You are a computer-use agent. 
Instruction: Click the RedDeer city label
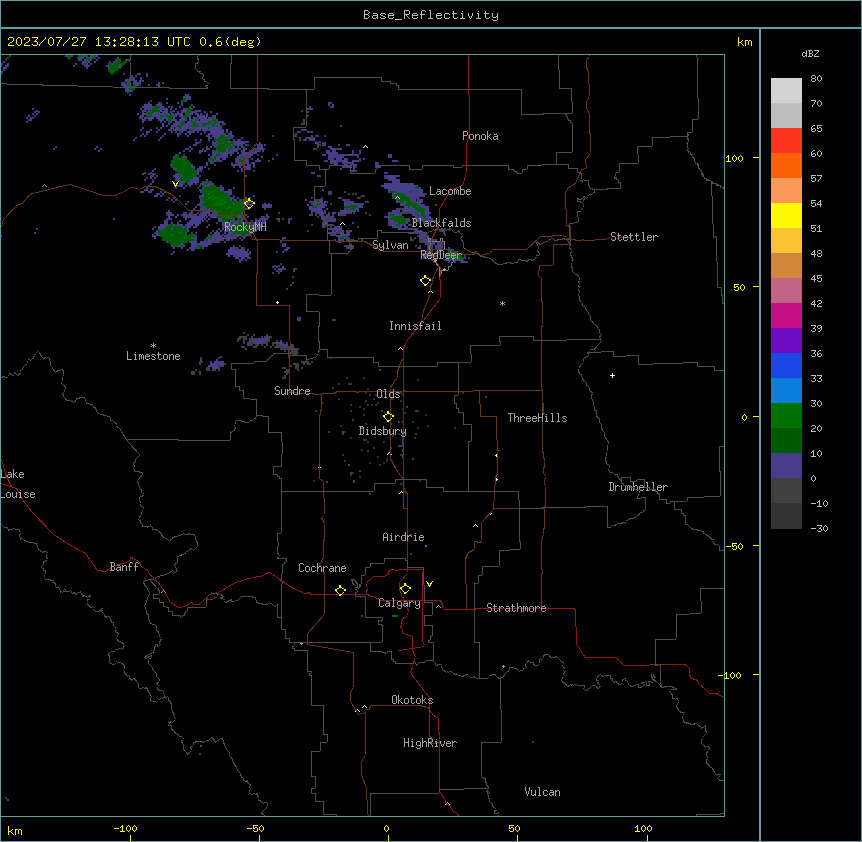click(441, 255)
